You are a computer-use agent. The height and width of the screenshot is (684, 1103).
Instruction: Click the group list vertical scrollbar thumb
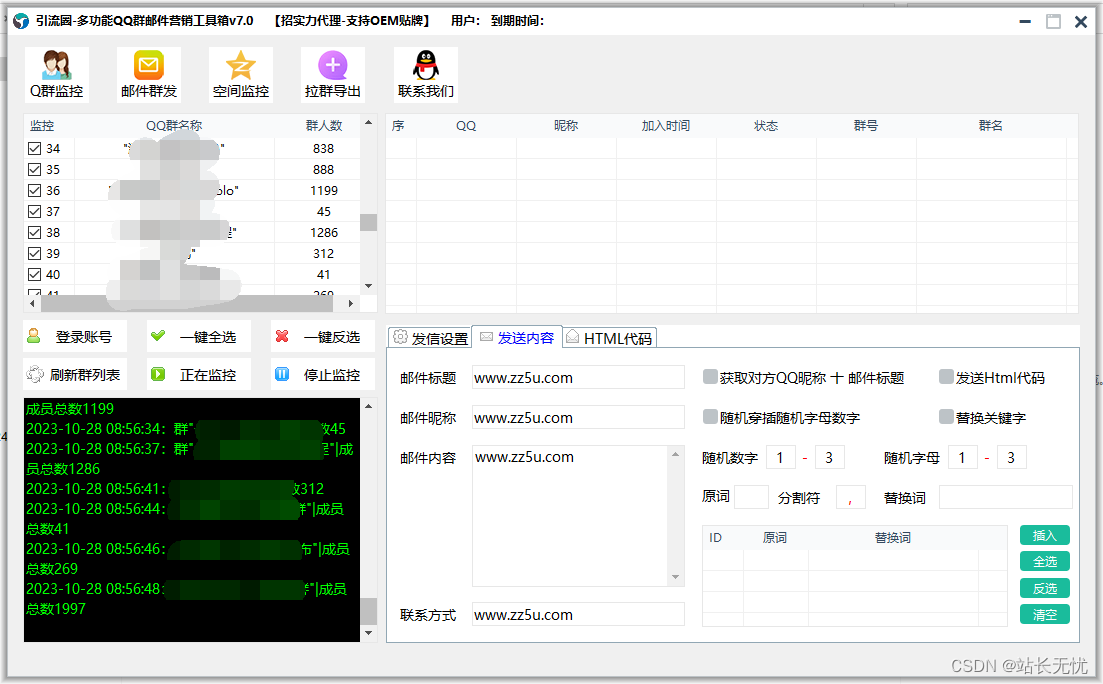point(369,222)
